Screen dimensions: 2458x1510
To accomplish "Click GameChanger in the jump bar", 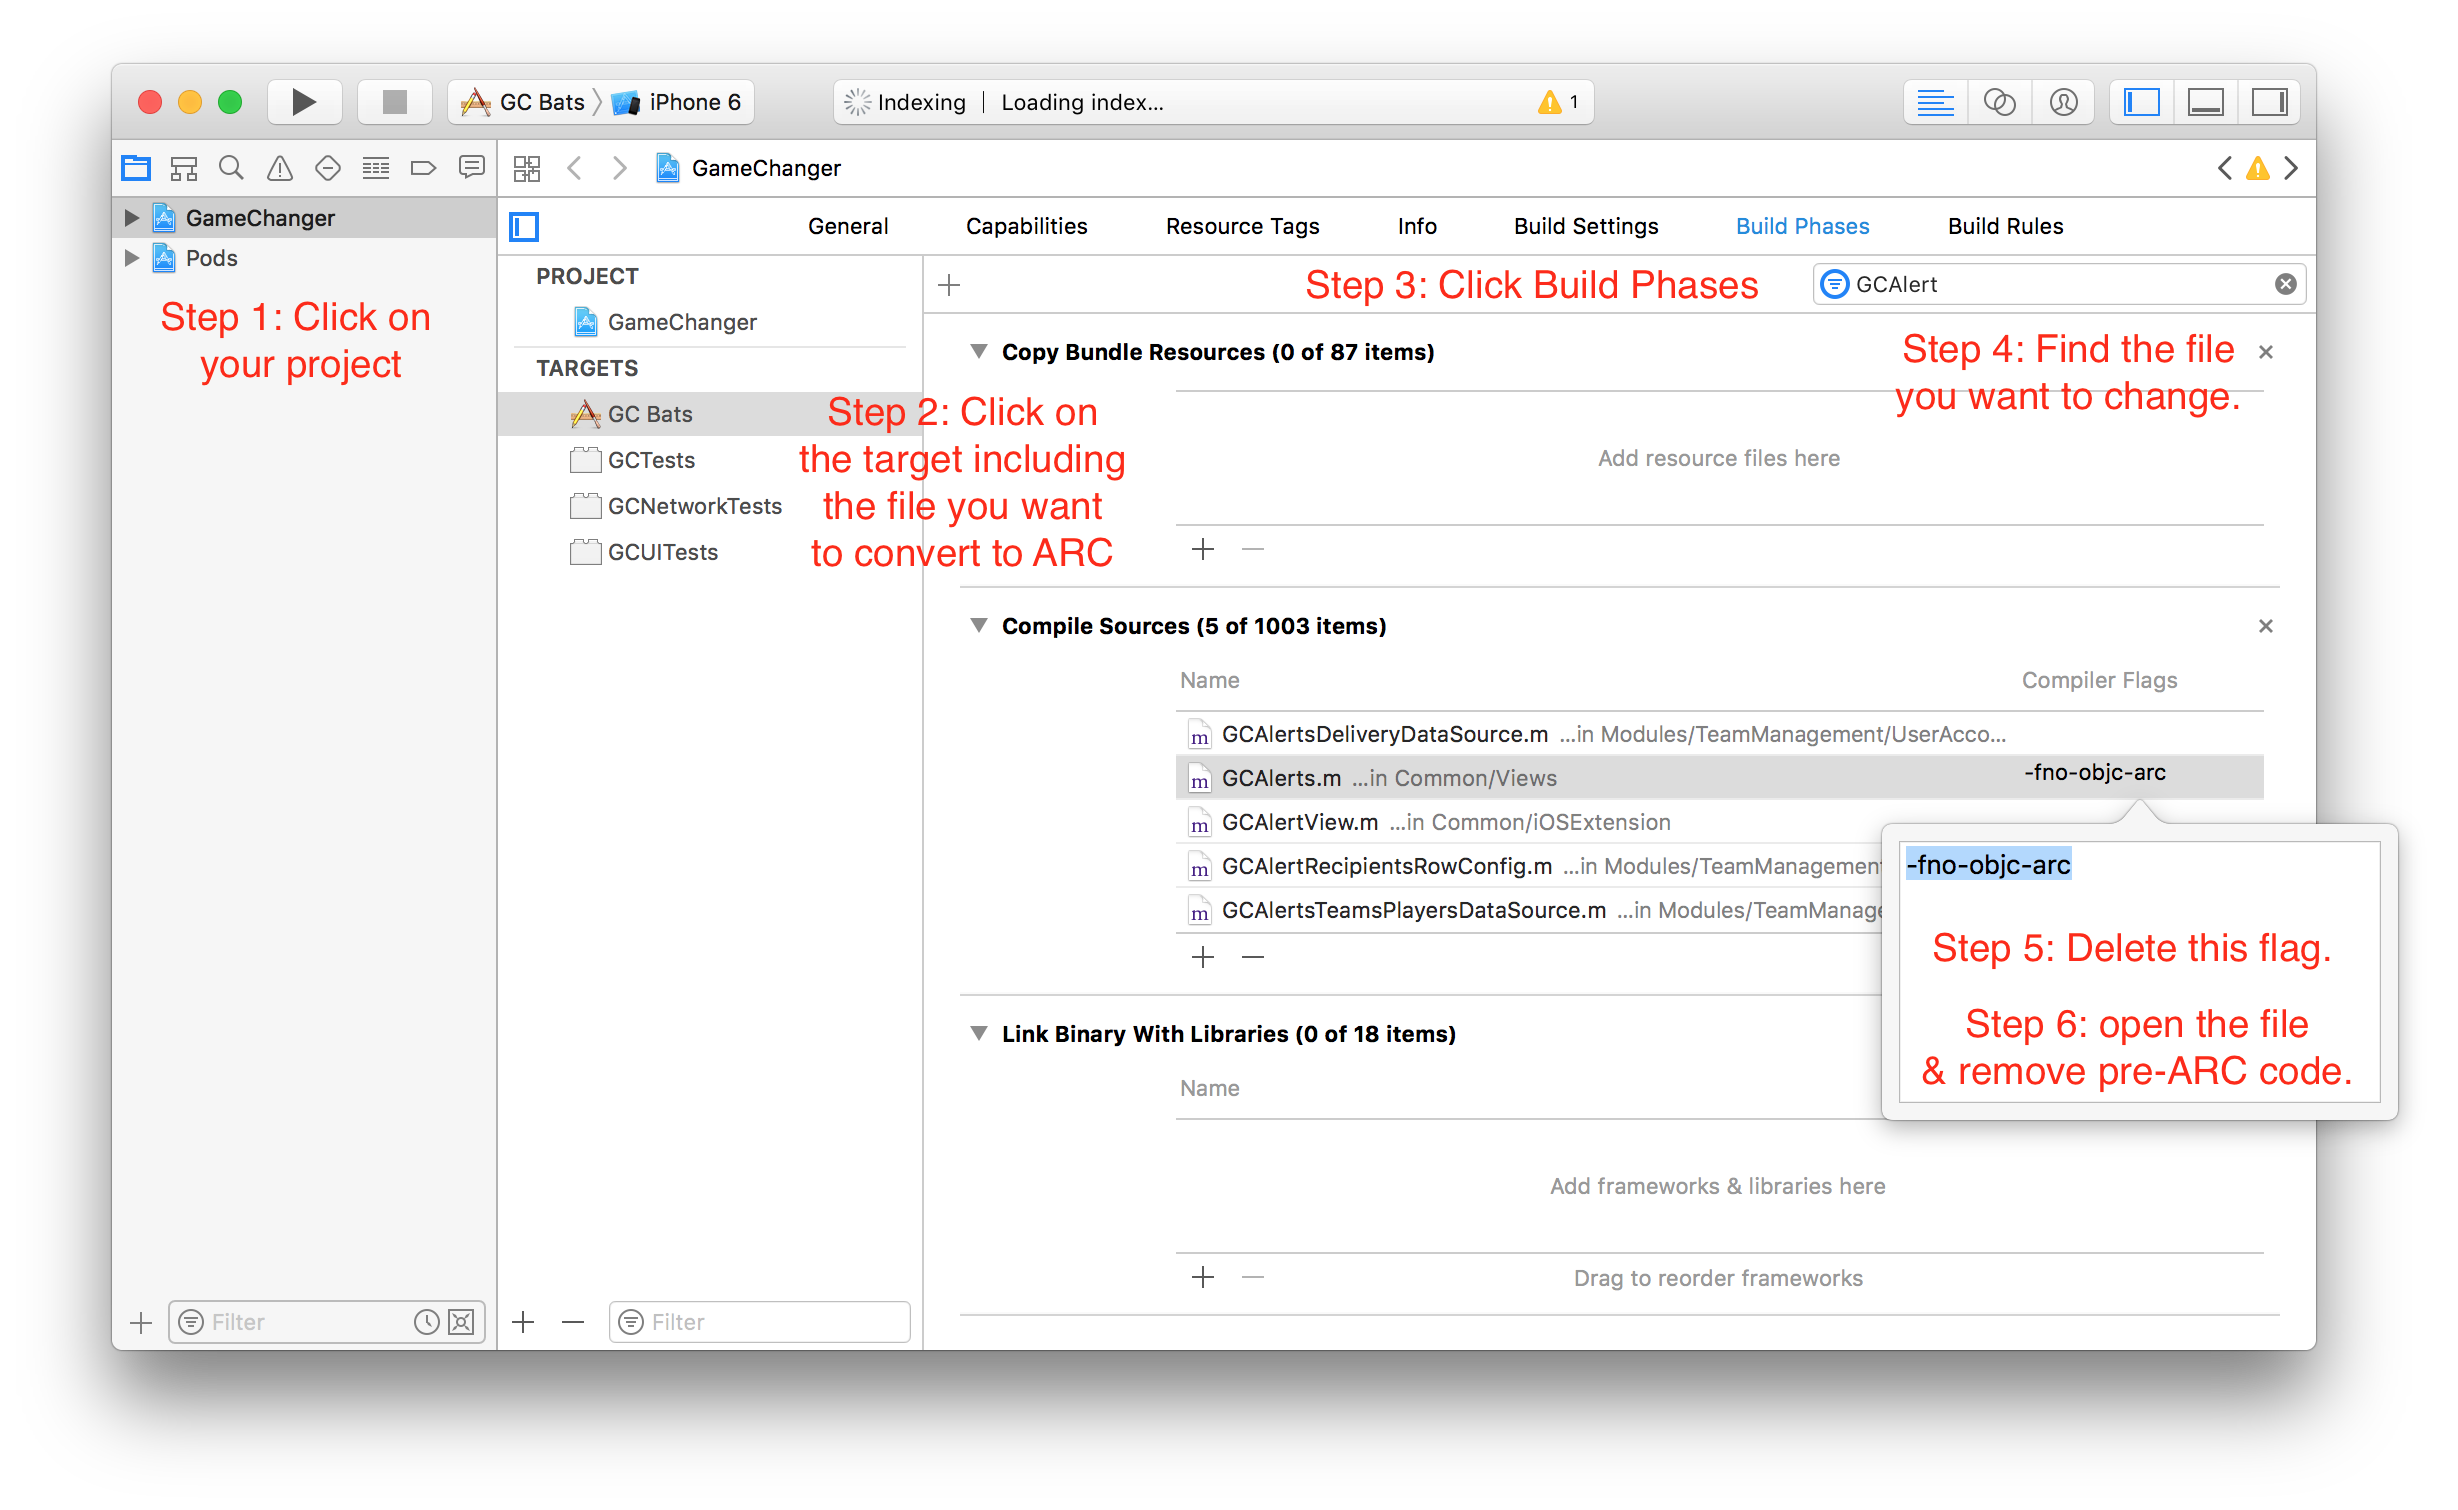I will (749, 168).
